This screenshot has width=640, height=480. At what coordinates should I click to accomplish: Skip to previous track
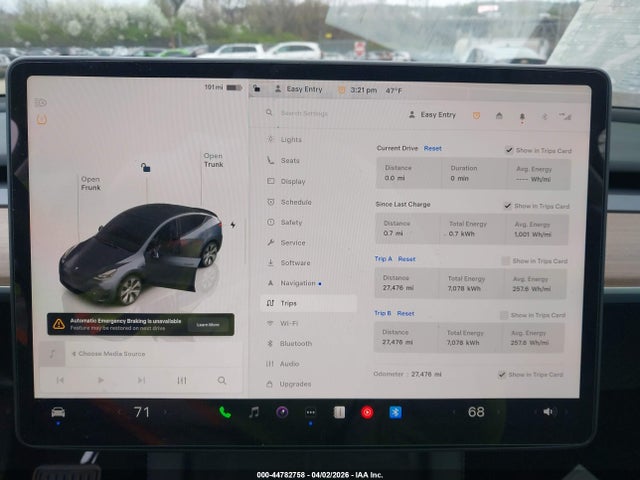pos(60,380)
